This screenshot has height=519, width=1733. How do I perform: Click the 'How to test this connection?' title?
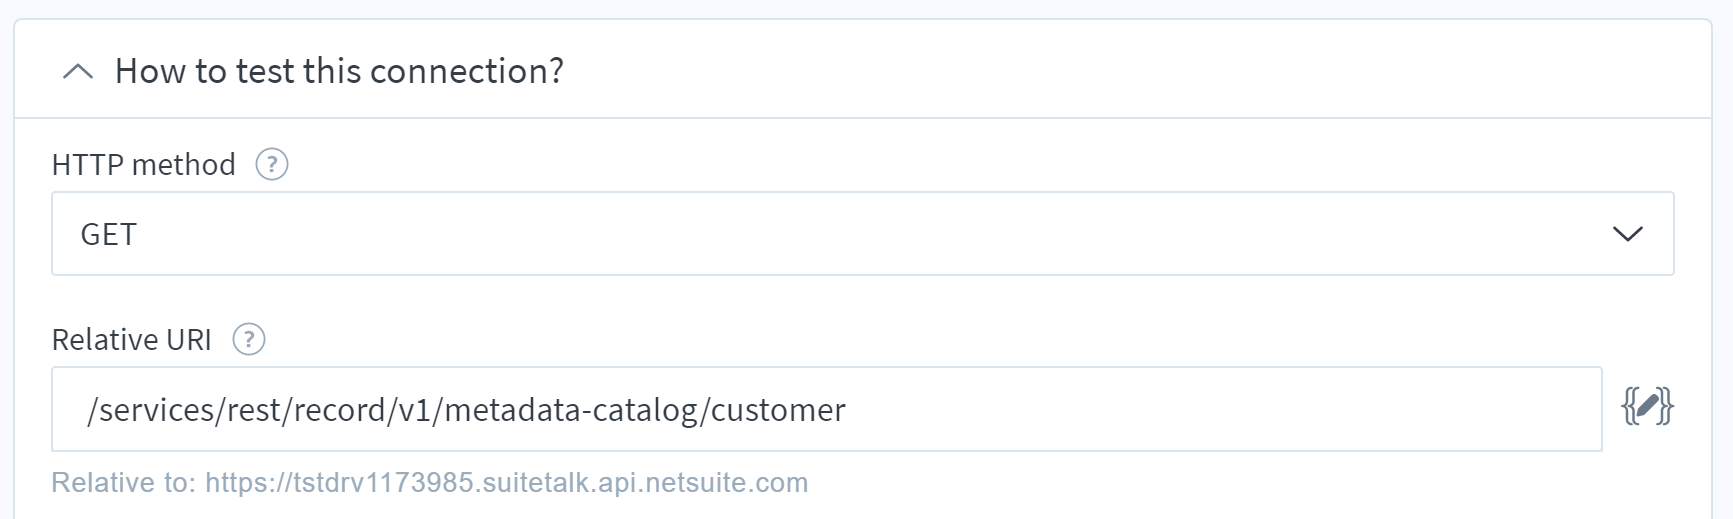click(340, 71)
